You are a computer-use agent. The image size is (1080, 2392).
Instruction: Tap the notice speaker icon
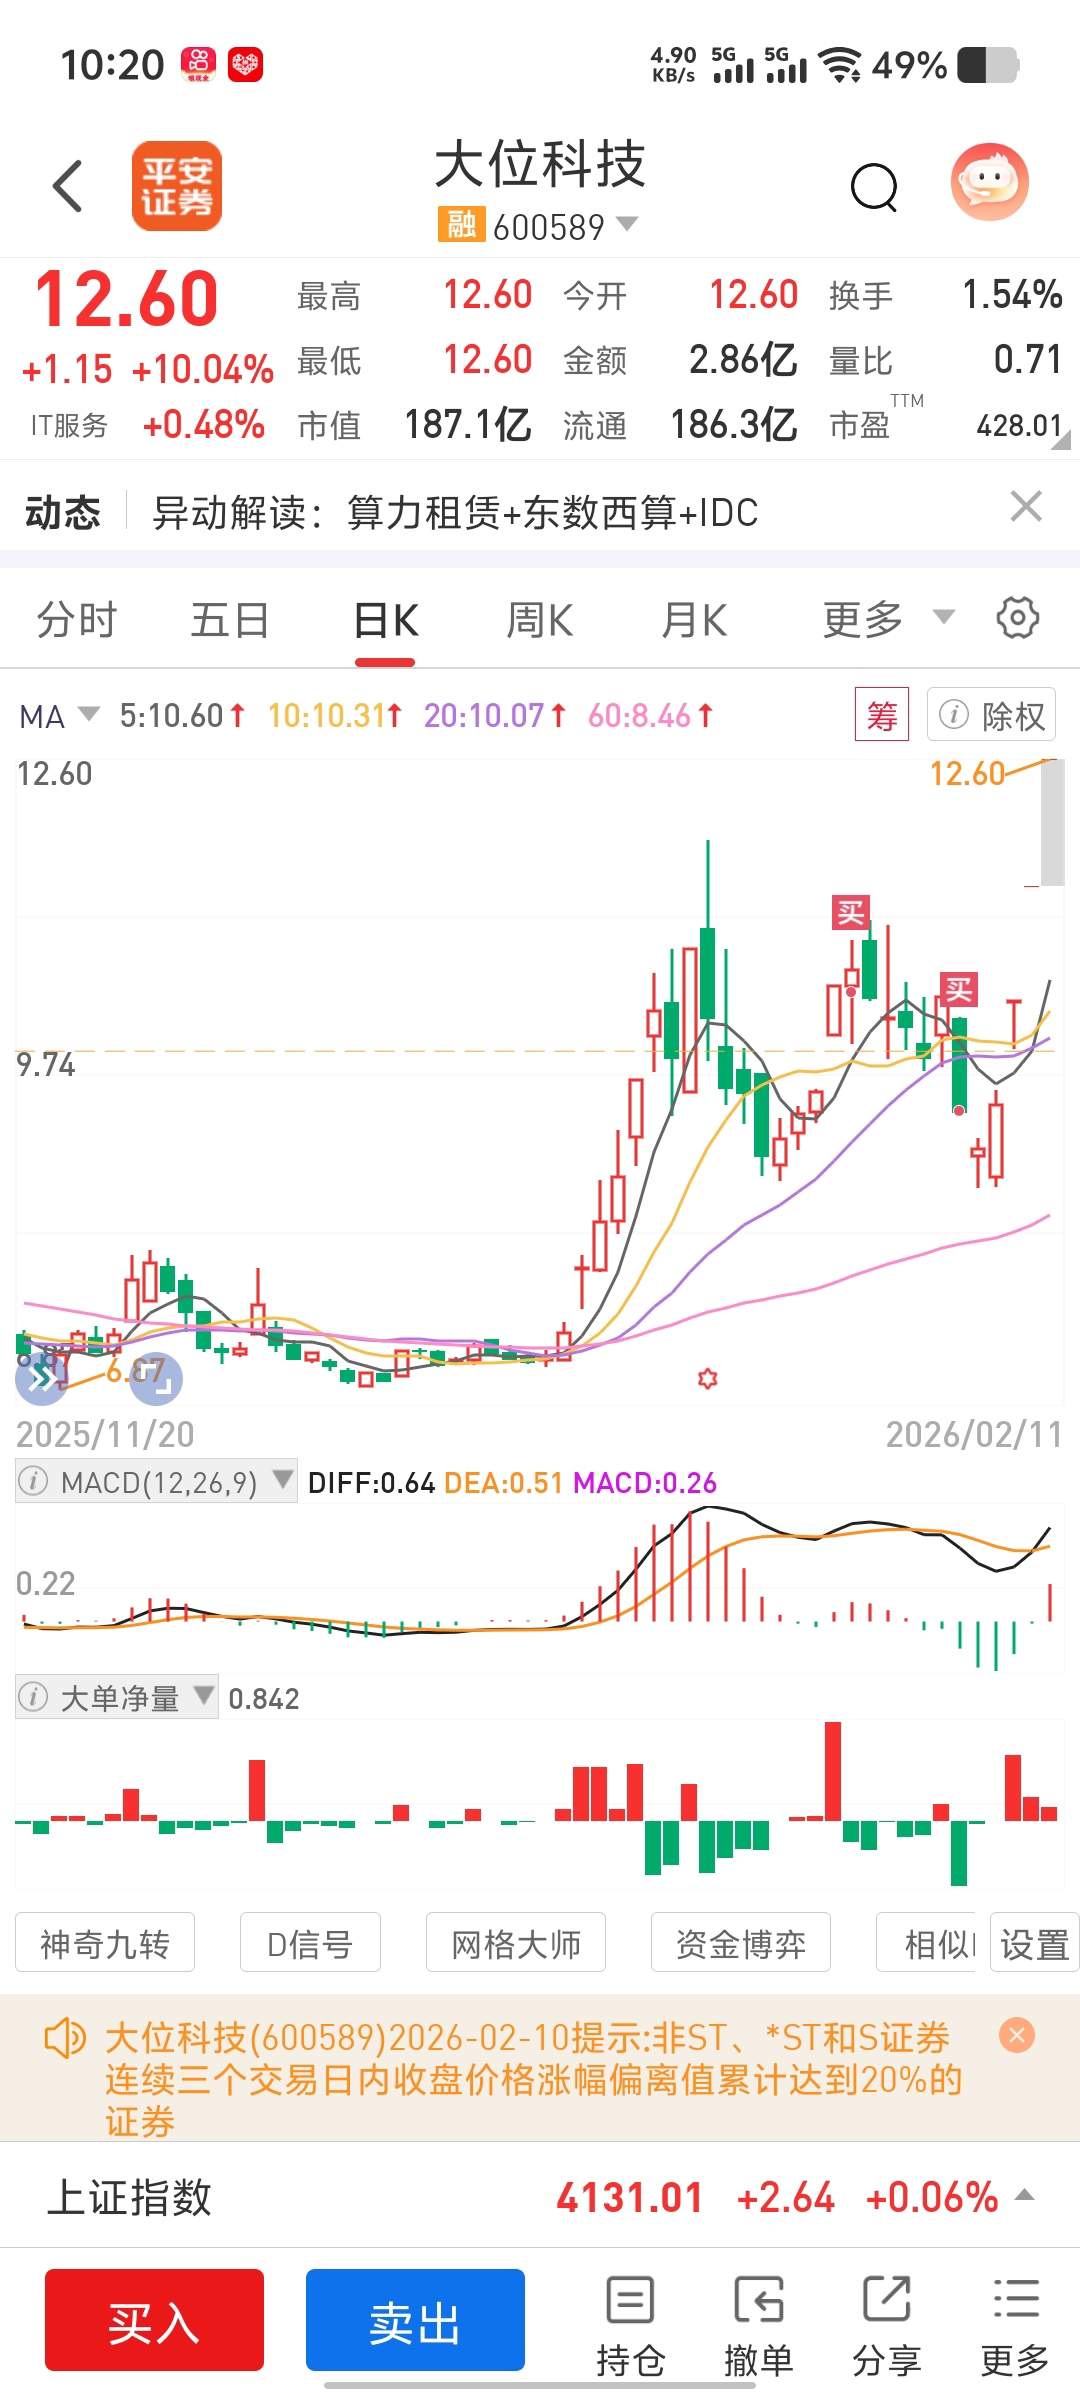click(x=66, y=2037)
